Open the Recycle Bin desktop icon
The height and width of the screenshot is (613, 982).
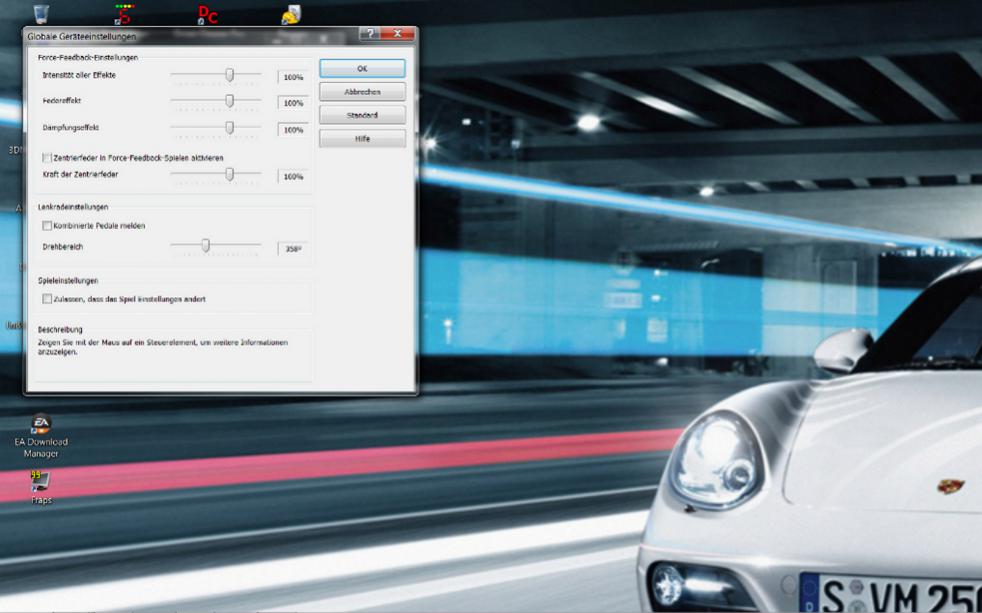(41, 14)
